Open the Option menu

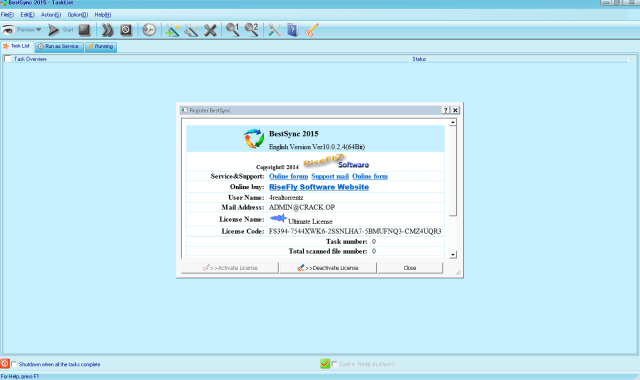pos(78,15)
